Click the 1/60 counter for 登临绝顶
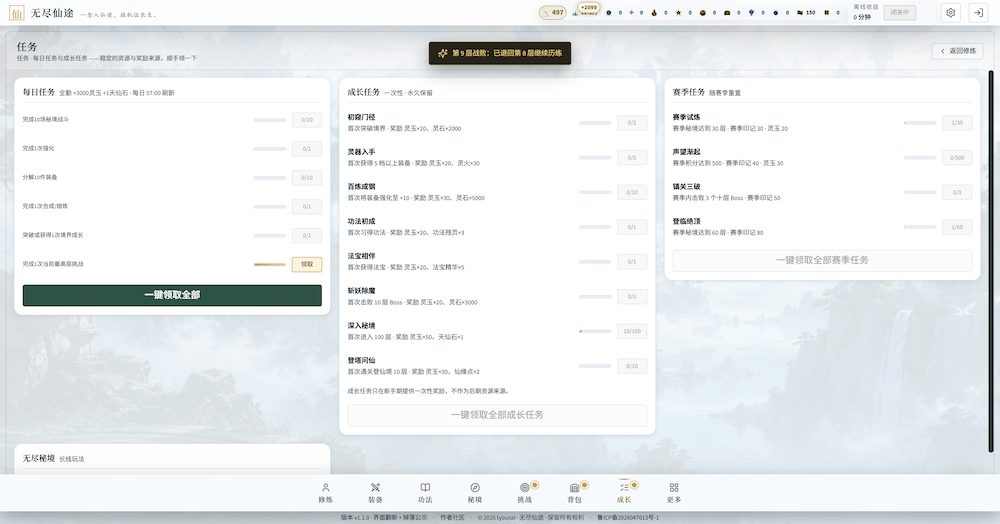This screenshot has height=524, width=1000. coord(957,227)
